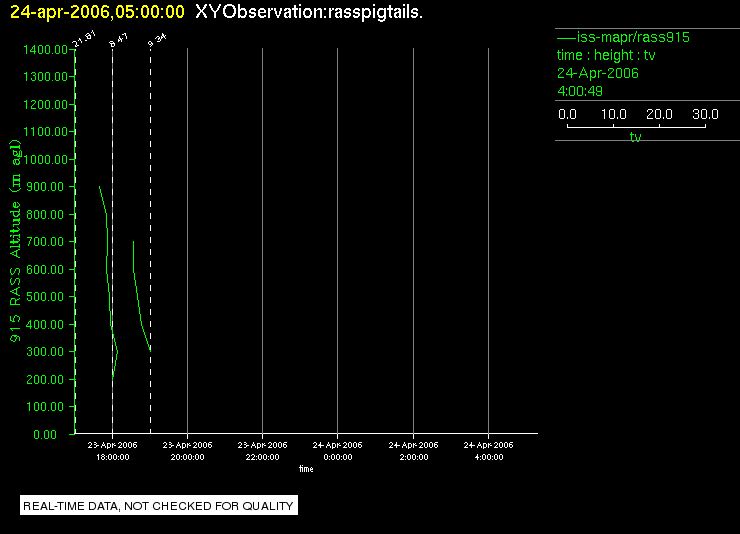Click the title XYObservation:rasspigtails.
The image size is (740, 534).
pyautogui.click(x=309, y=12)
